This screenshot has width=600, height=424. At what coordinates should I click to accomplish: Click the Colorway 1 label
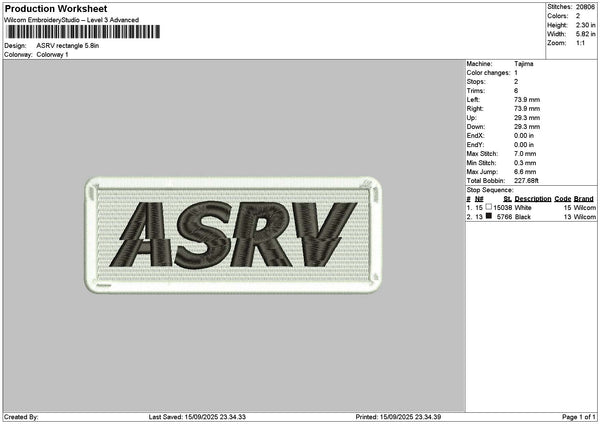click(52, 55)
